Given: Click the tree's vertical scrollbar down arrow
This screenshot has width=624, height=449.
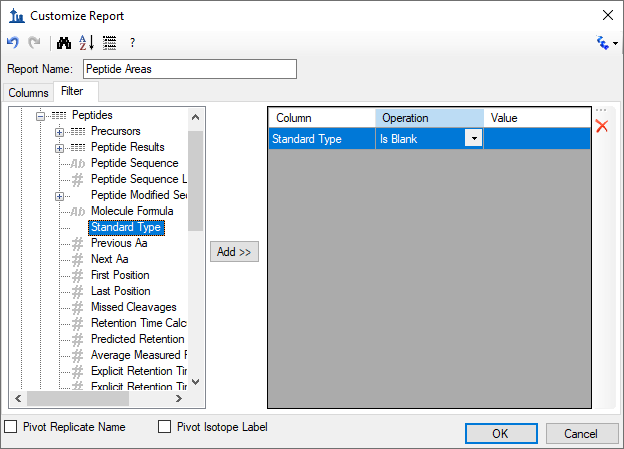Looking at the screenshot, I should pyautogui.click(x=195, y=382).
